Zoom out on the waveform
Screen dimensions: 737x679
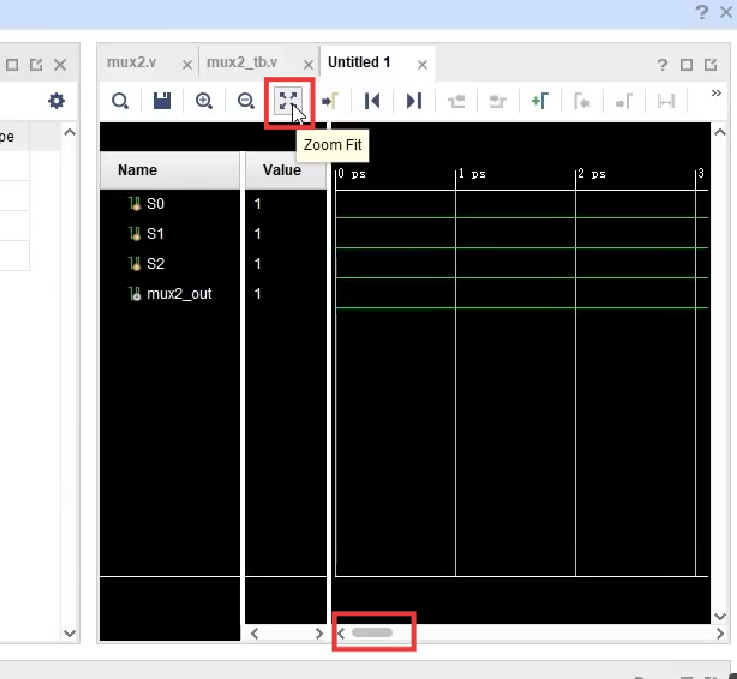click(x=246, y=101)
